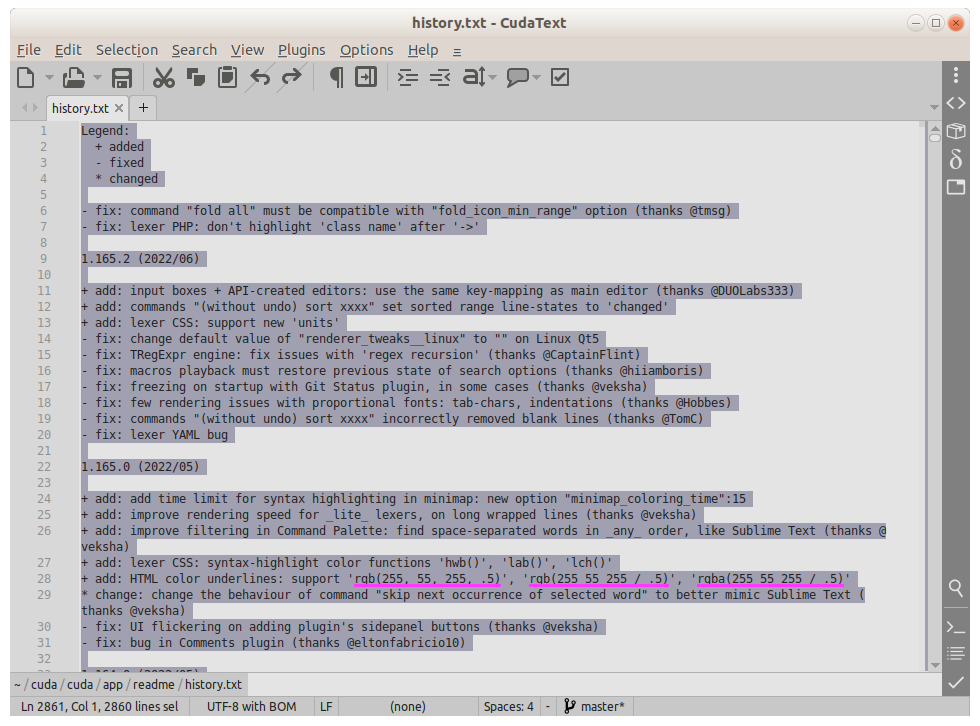Open search via the magnifier in bottom-right sidebar

(x=955, y=589)
